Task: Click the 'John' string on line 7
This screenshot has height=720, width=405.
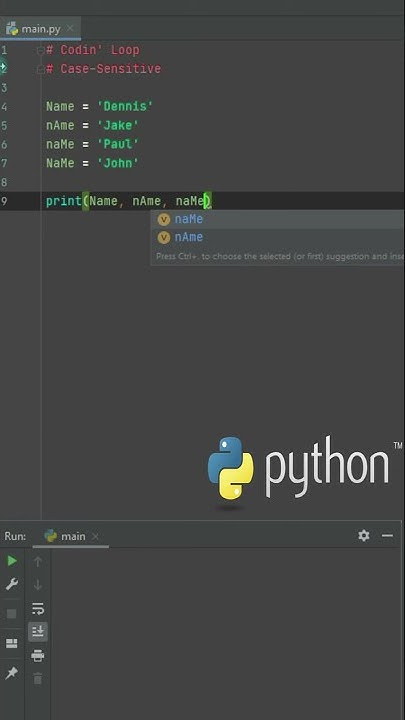Action: (118, 163)
